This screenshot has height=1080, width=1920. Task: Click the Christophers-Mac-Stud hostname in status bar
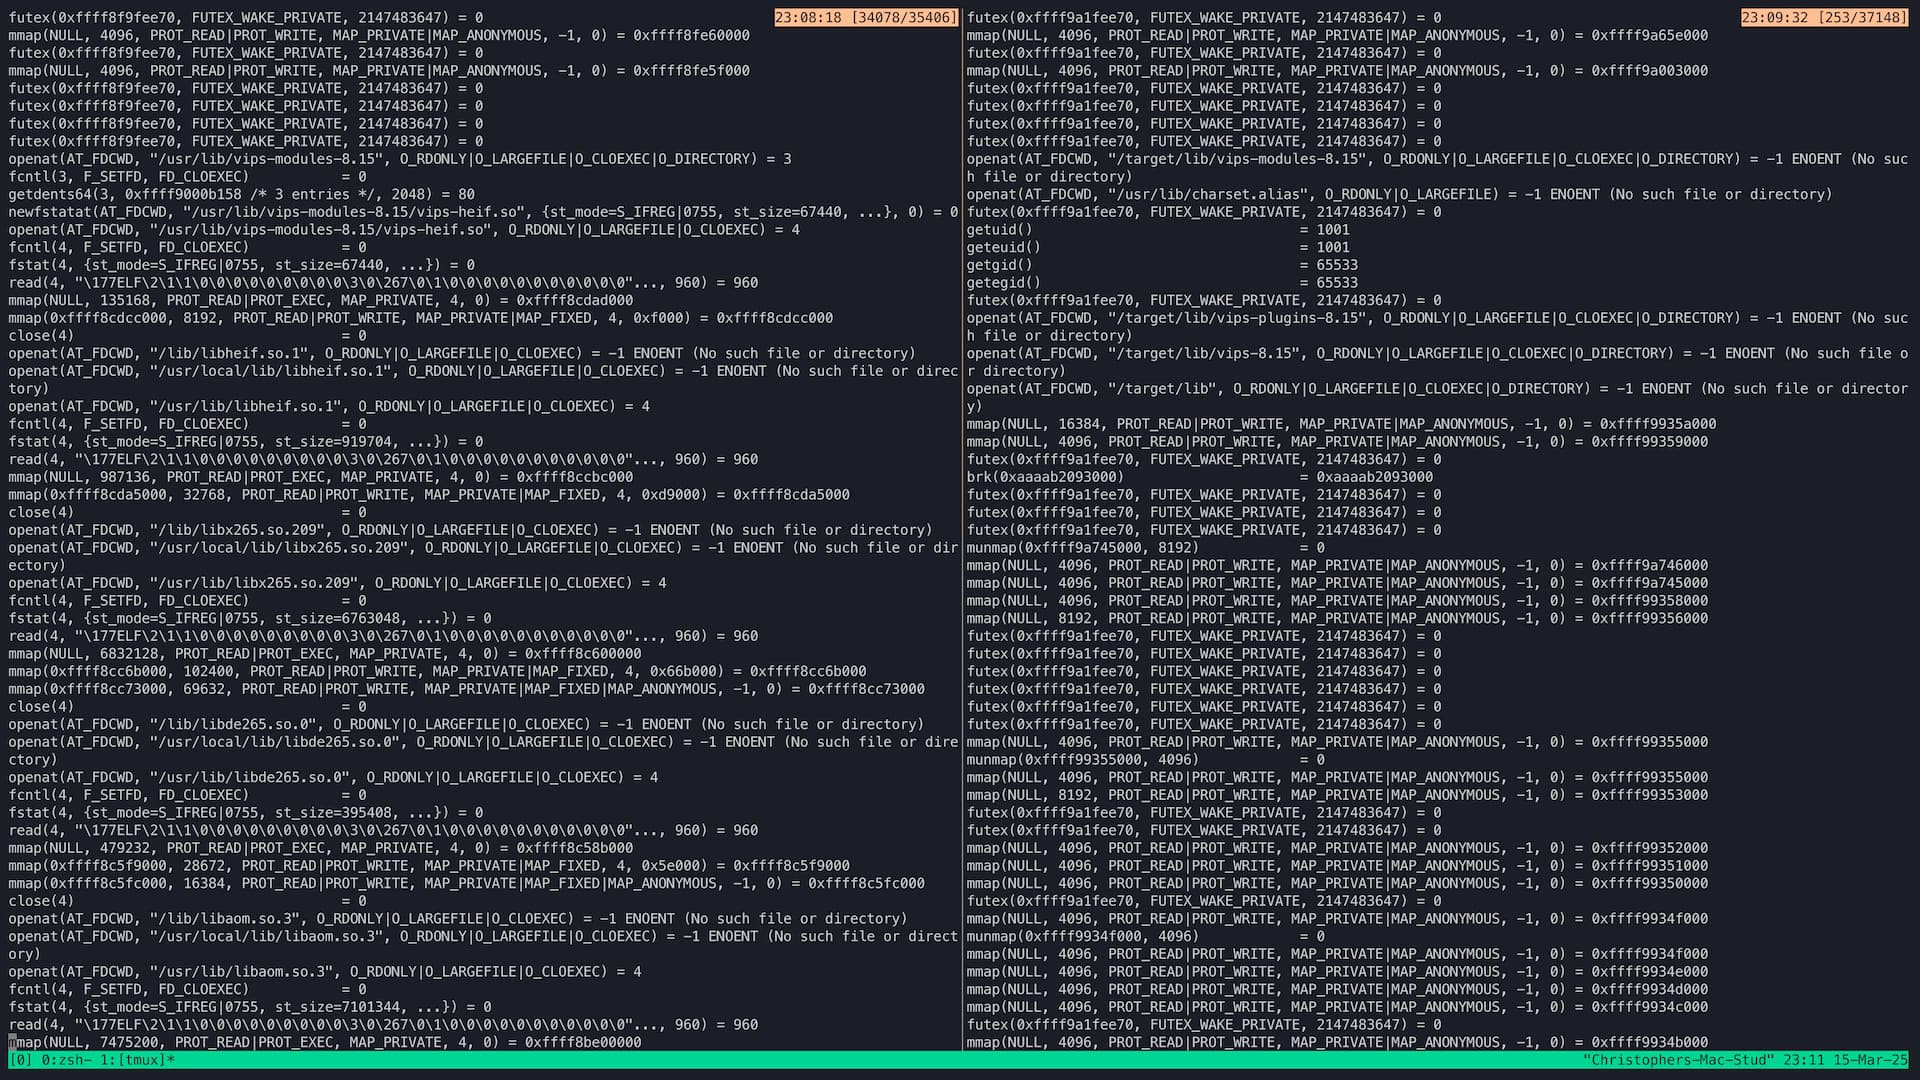tap(1681, 1060)
